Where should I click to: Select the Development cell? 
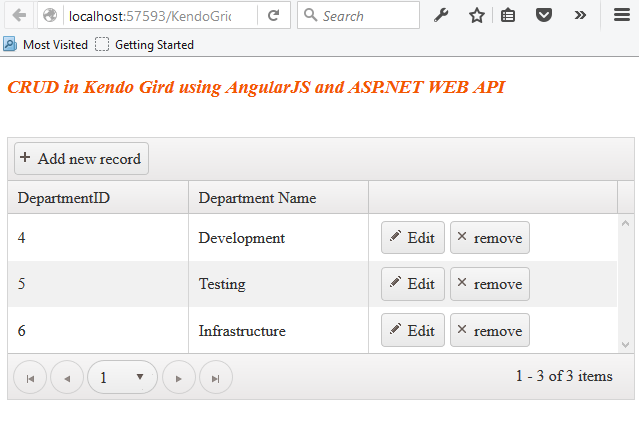tap(278, 238)
